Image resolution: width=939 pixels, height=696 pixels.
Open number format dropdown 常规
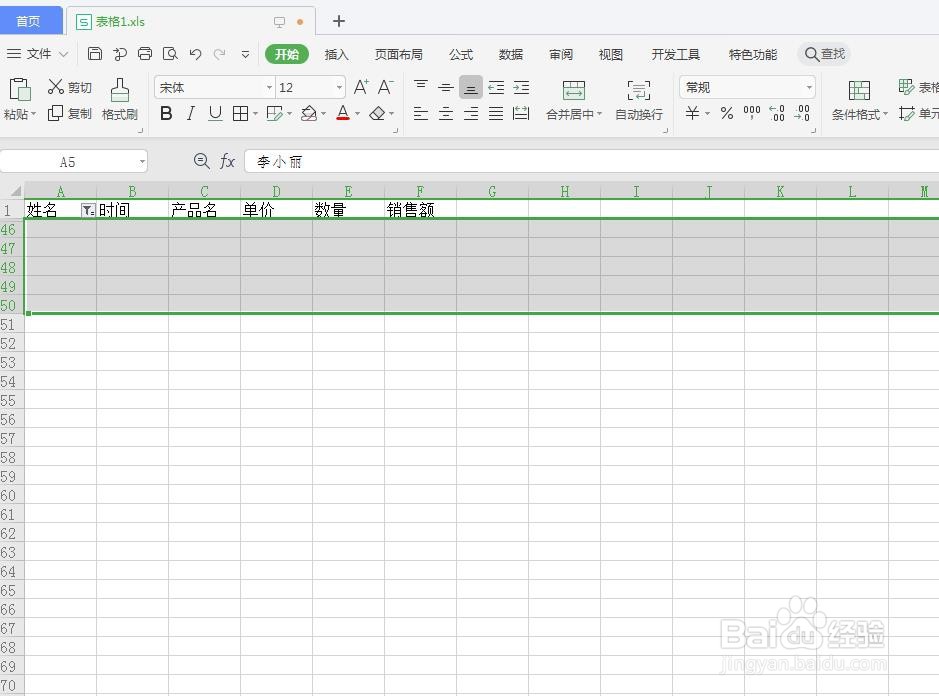tap(809, 87)
